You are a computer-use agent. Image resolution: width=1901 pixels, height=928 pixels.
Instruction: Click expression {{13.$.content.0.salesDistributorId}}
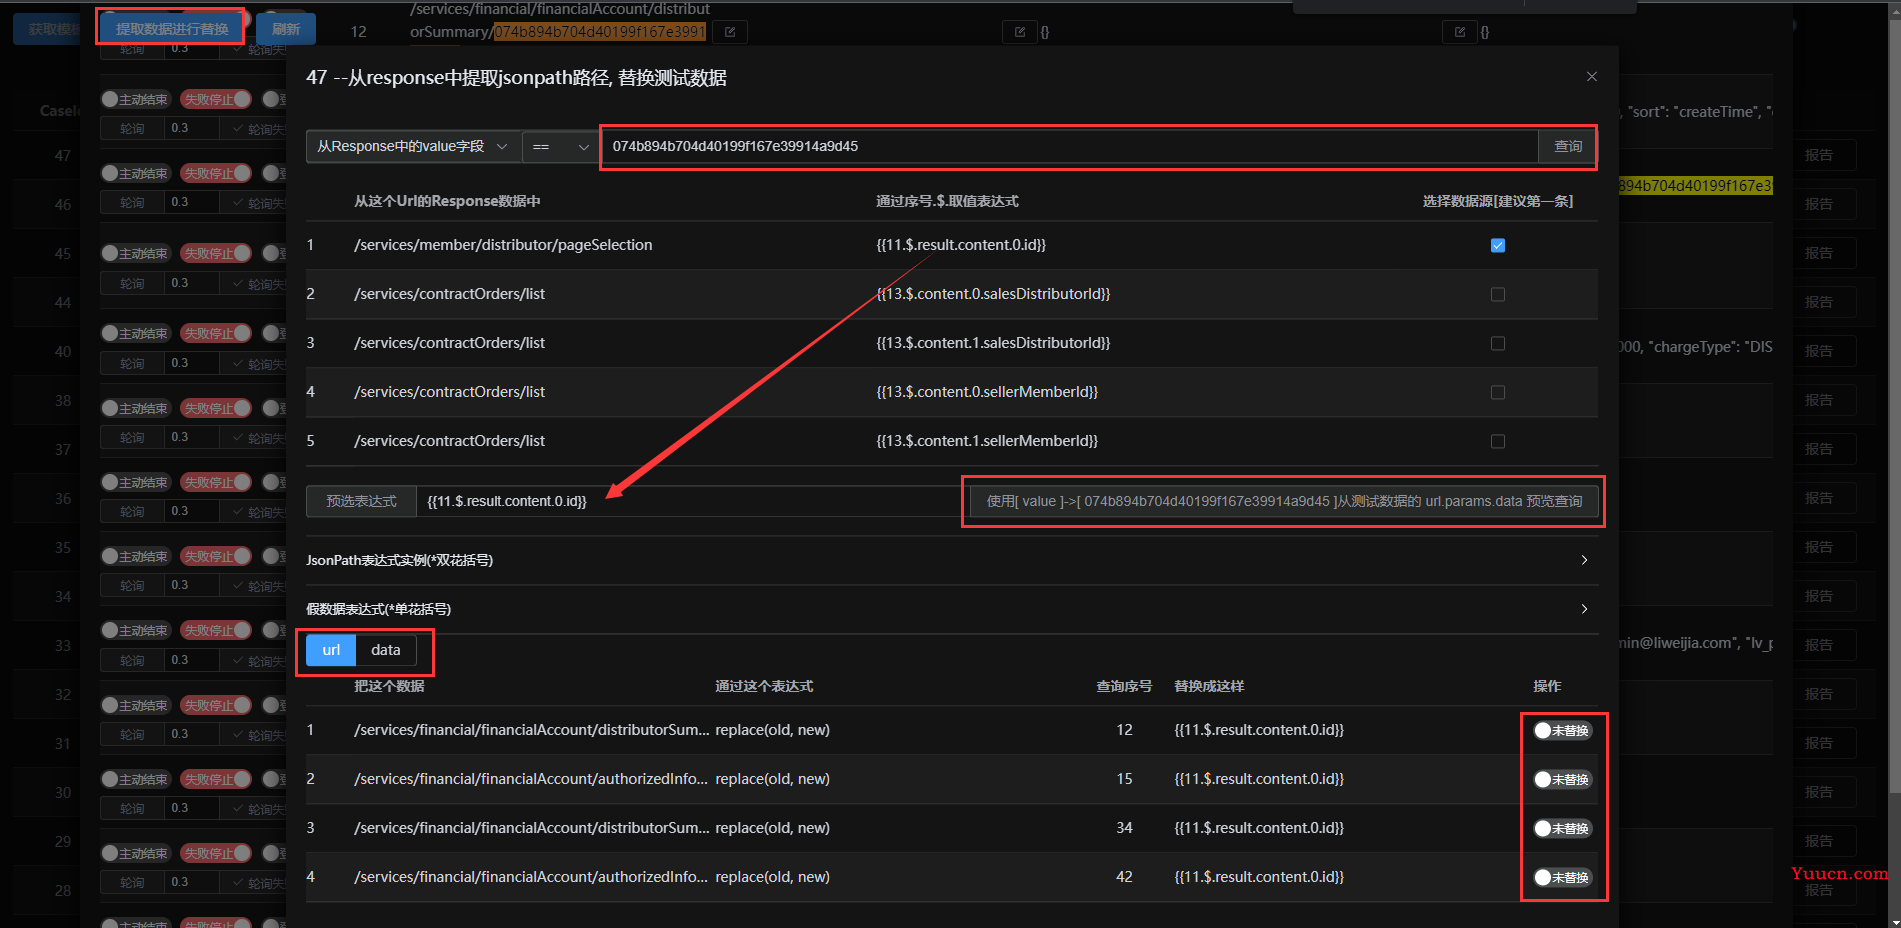click(993, 294)
